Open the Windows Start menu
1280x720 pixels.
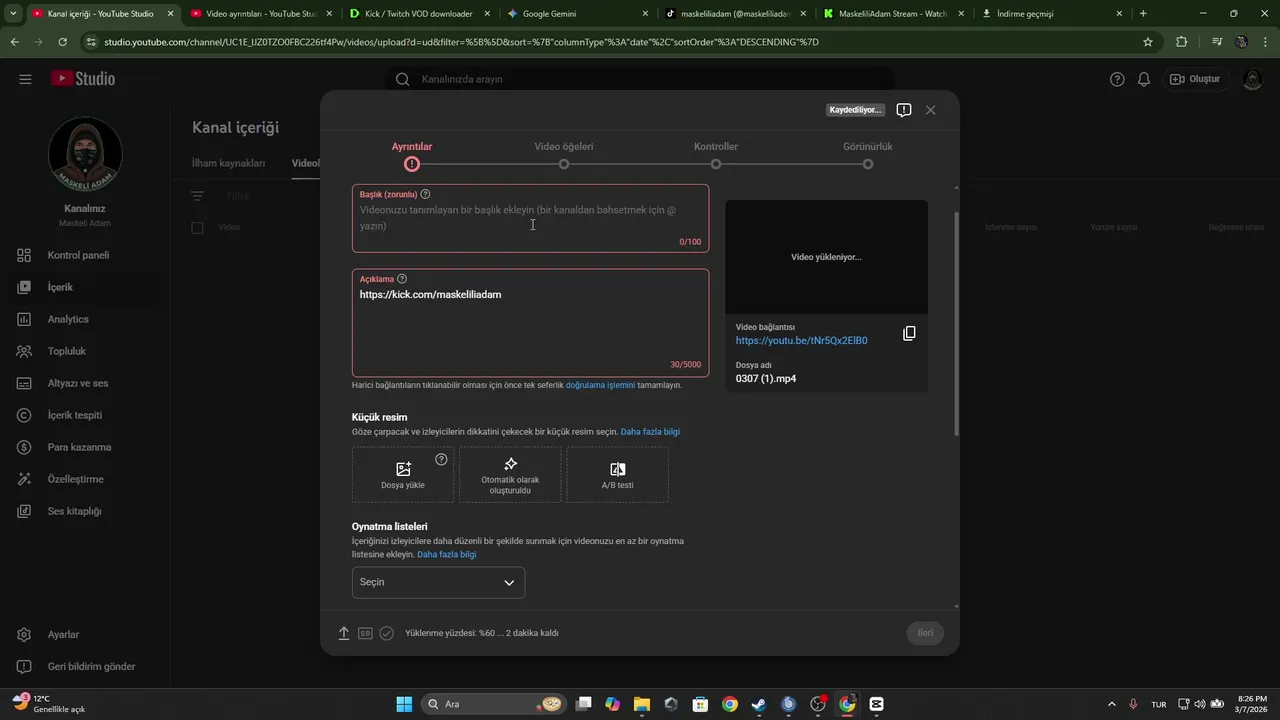pyautogui.click(x=404, y=704)
